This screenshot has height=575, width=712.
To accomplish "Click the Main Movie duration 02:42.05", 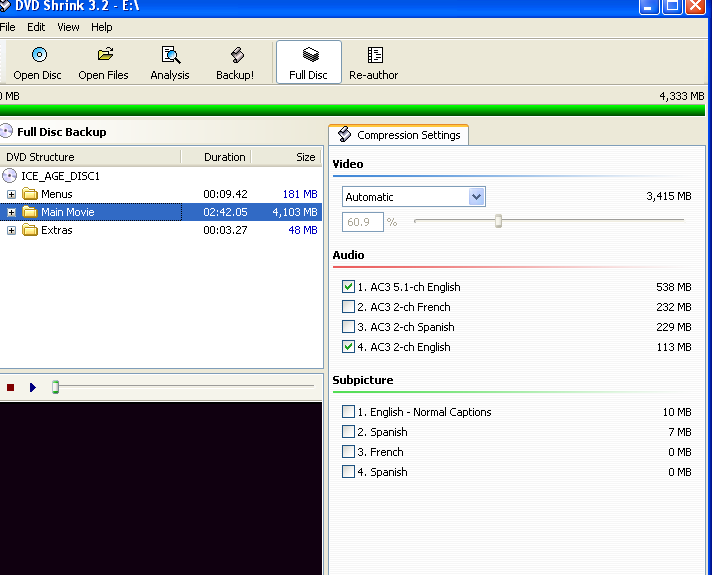I will [x=225, y=212].
